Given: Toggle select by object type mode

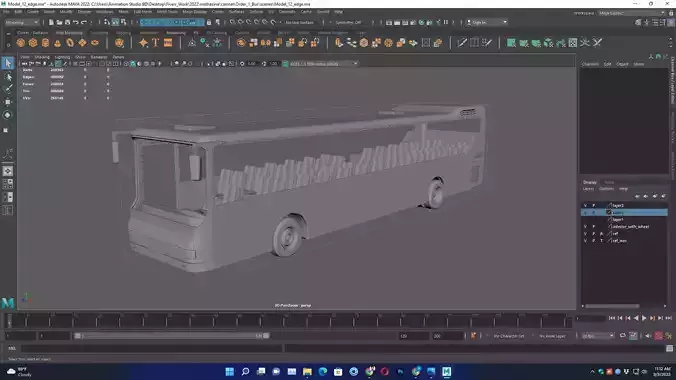Looking at the screenshot, I should click(116, 22).
